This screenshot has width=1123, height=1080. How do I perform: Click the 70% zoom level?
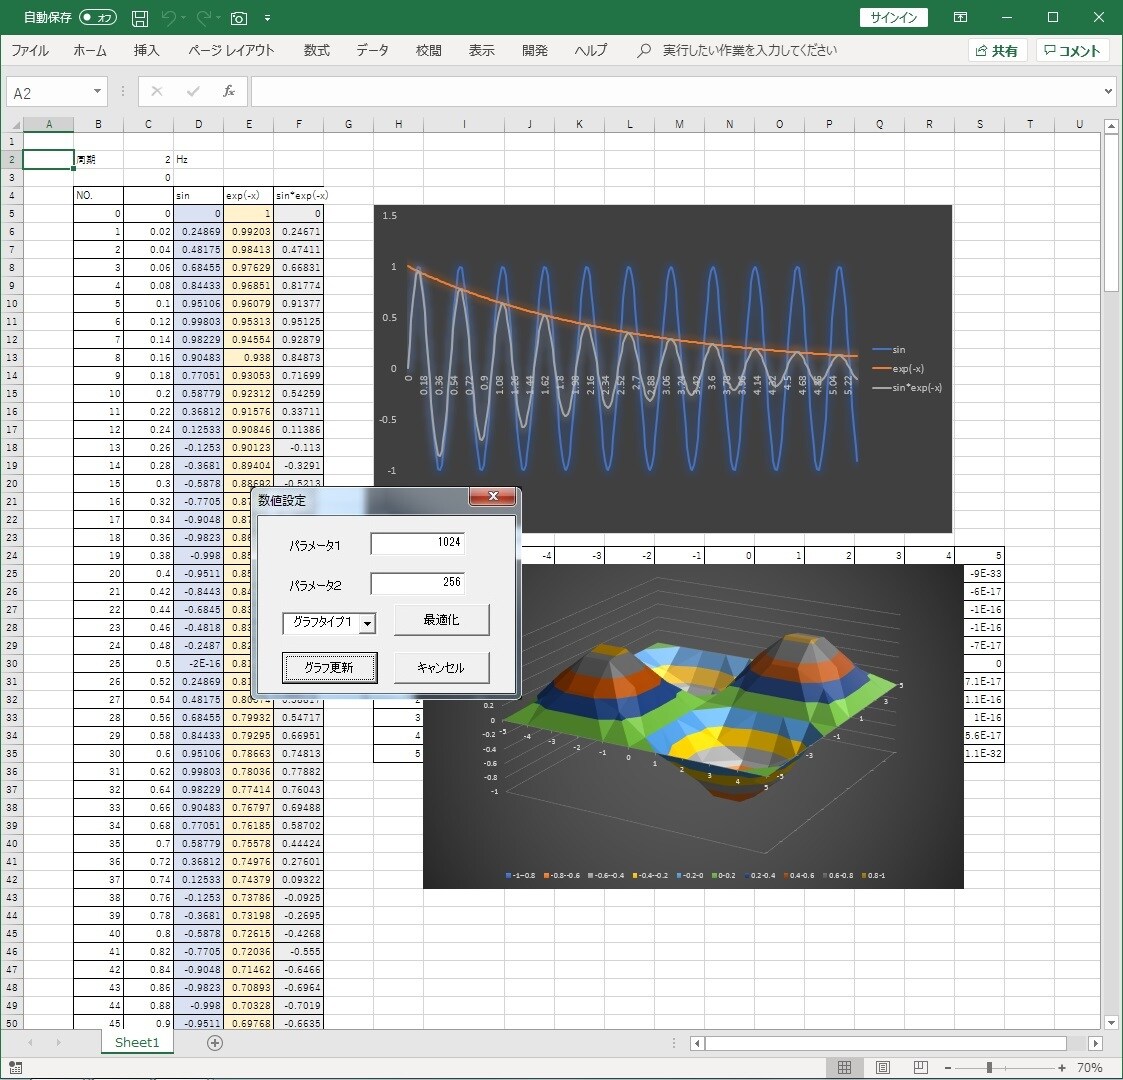[x=1089, y=1068]
